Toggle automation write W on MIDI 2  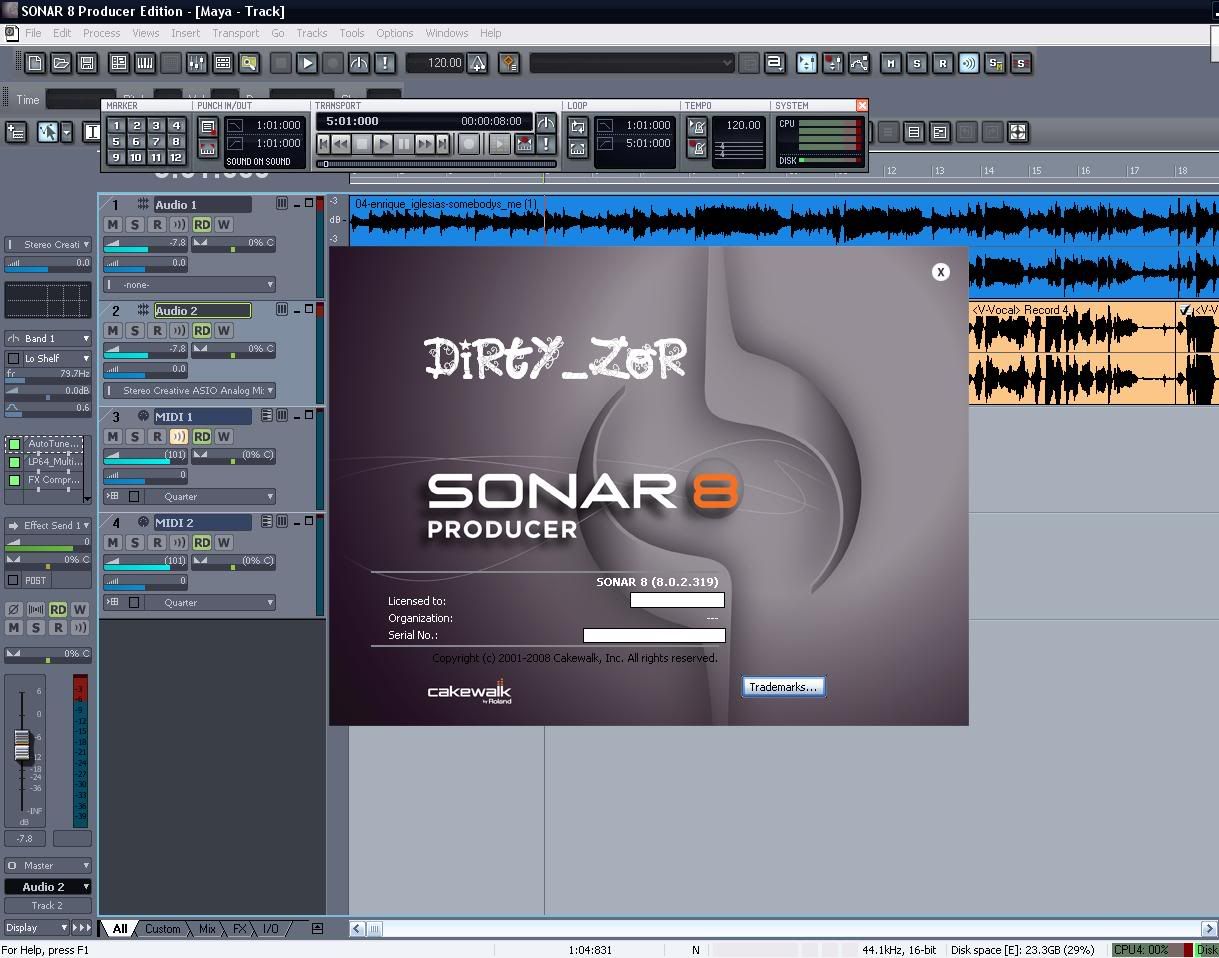coord(223,543)
